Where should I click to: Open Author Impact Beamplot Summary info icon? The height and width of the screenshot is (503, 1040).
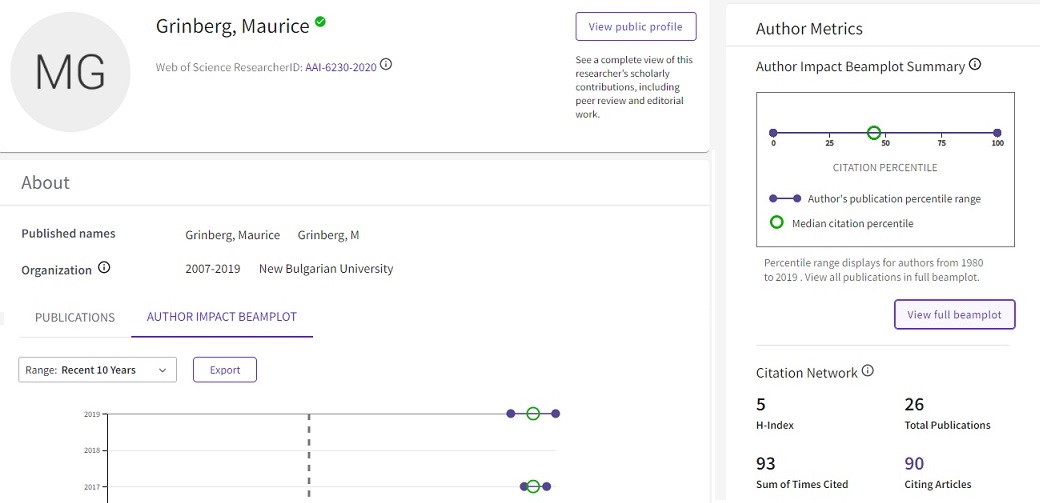click(x=975, y=65)
